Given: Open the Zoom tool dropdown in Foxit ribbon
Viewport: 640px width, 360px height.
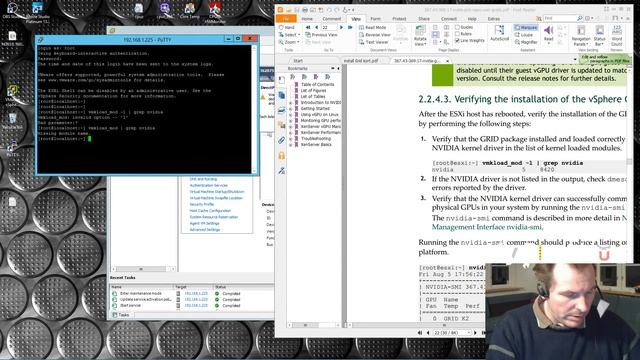Looking at the screenshot, I should pos(289,42).
